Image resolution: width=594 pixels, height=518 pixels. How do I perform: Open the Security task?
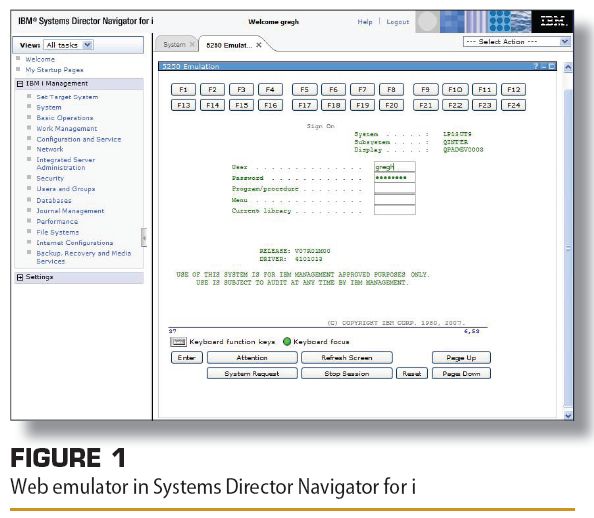coord(50,178)
